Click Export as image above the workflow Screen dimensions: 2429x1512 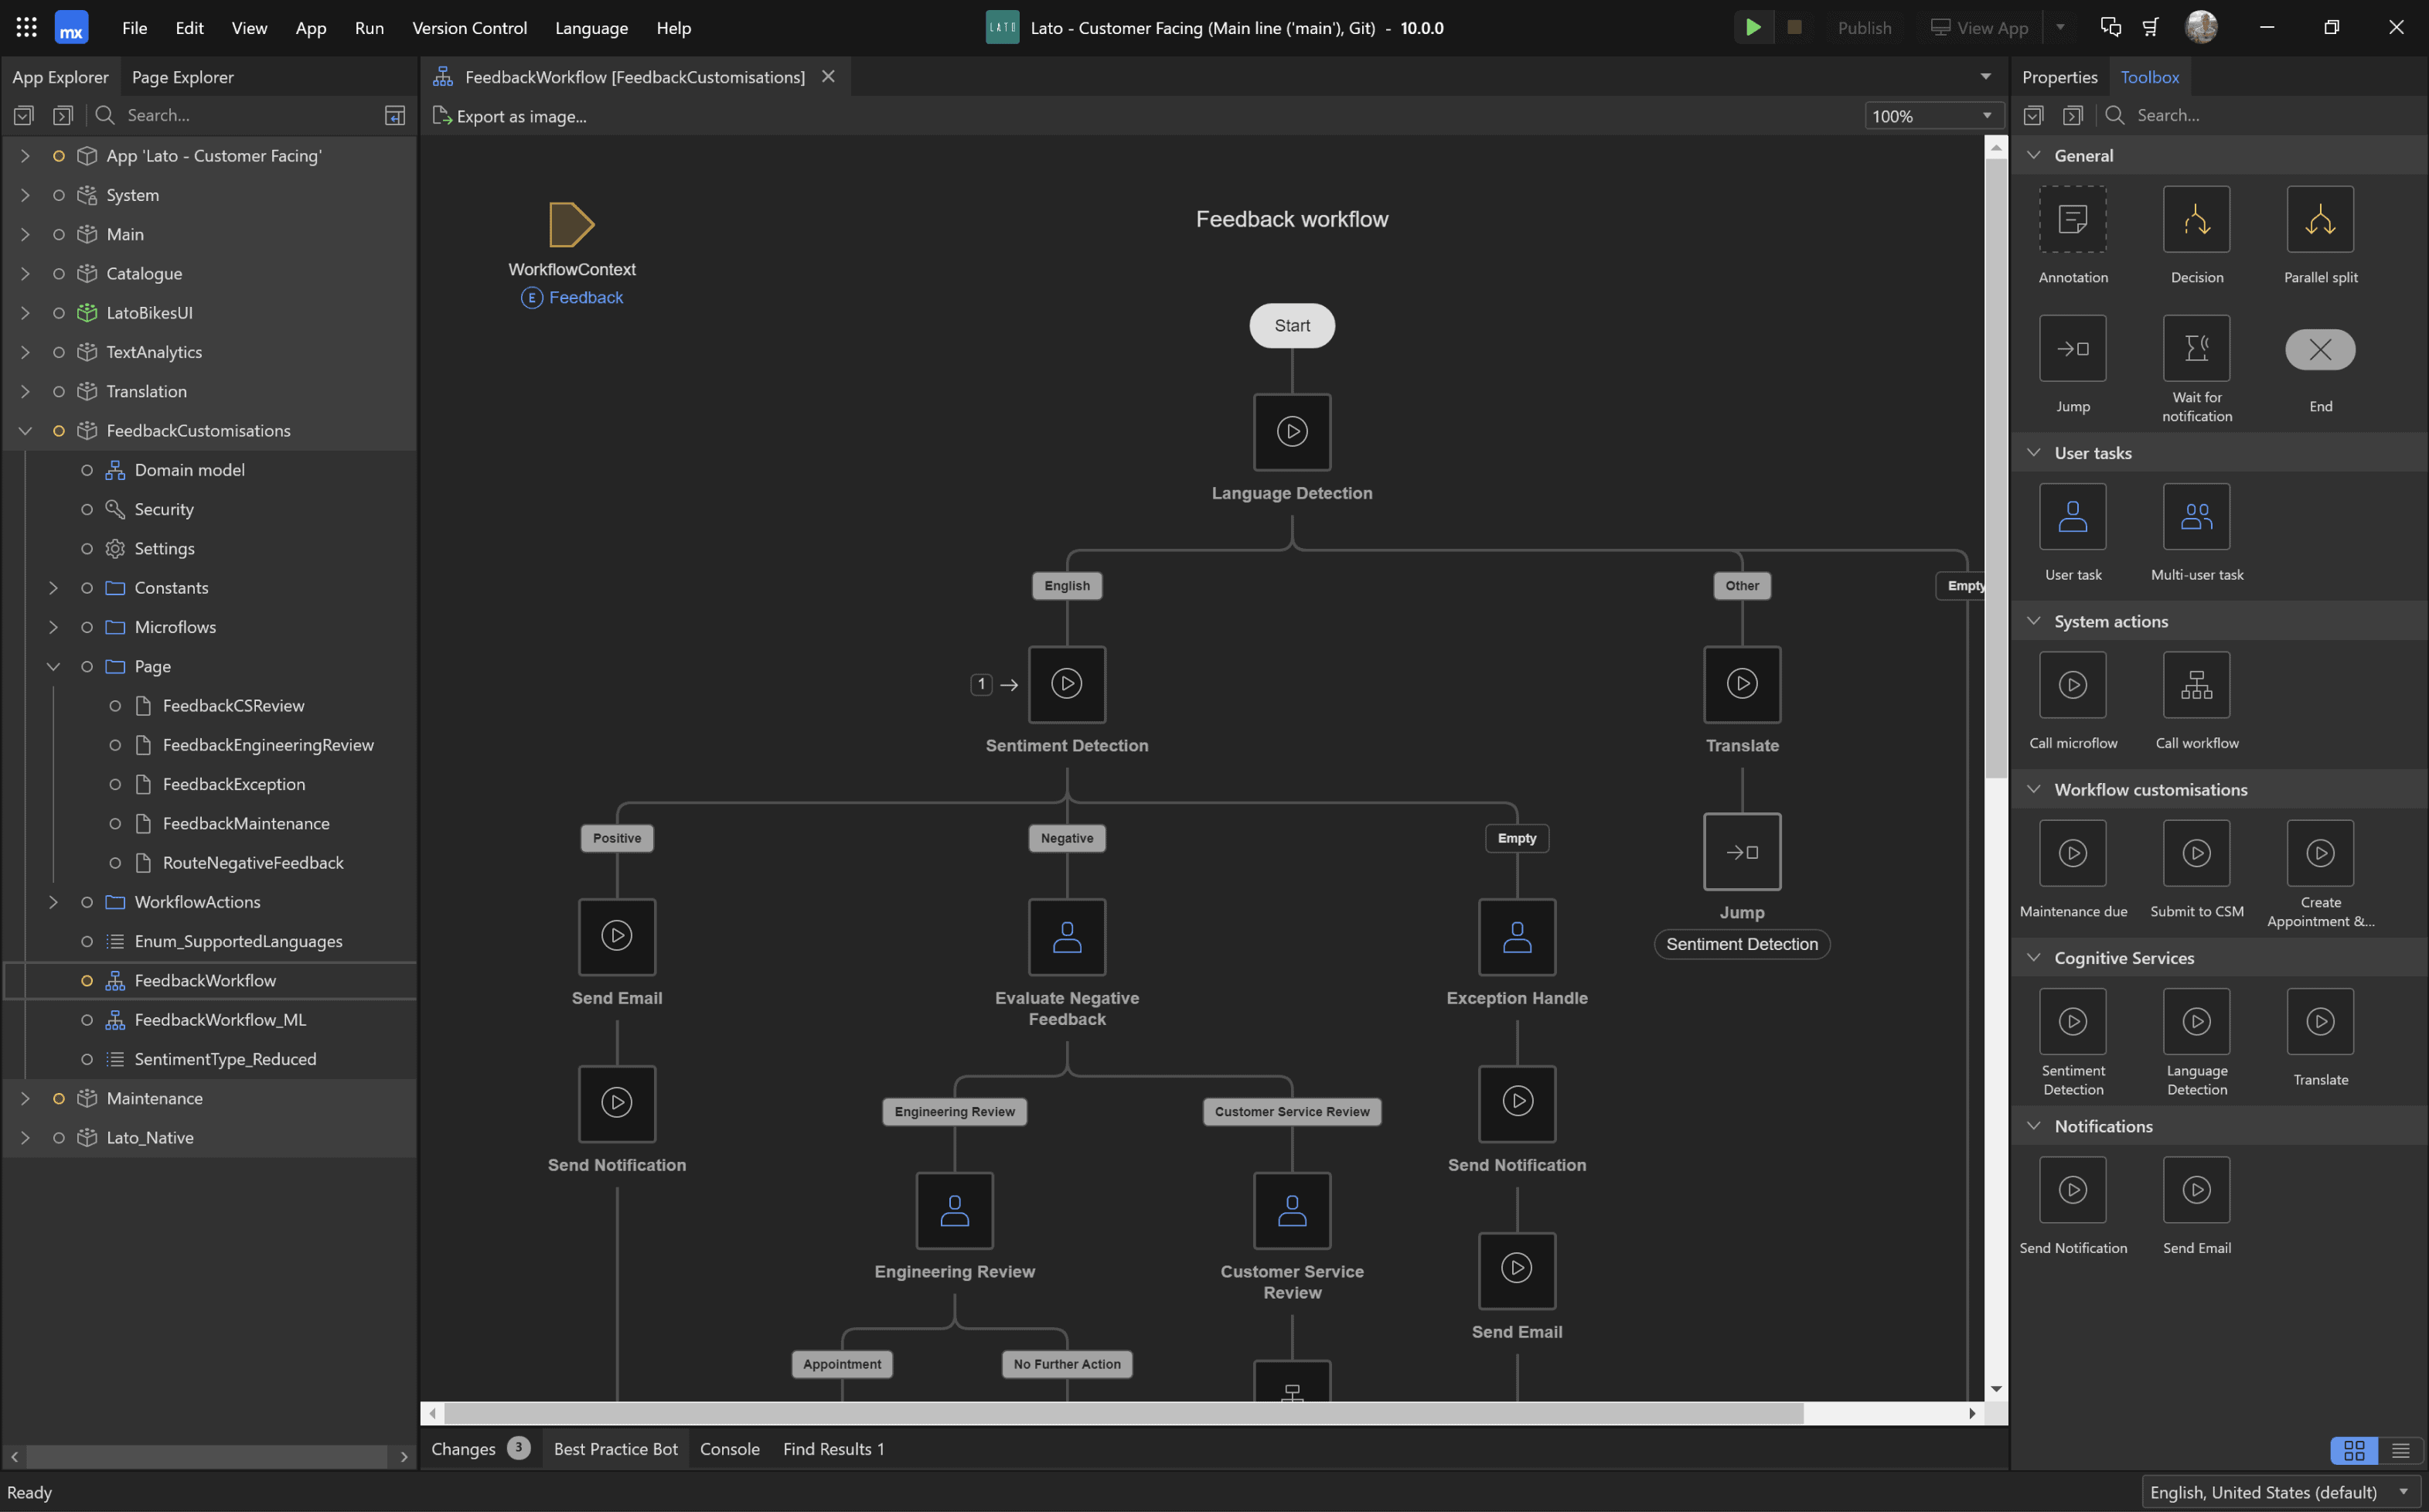[x=510, y=116]
